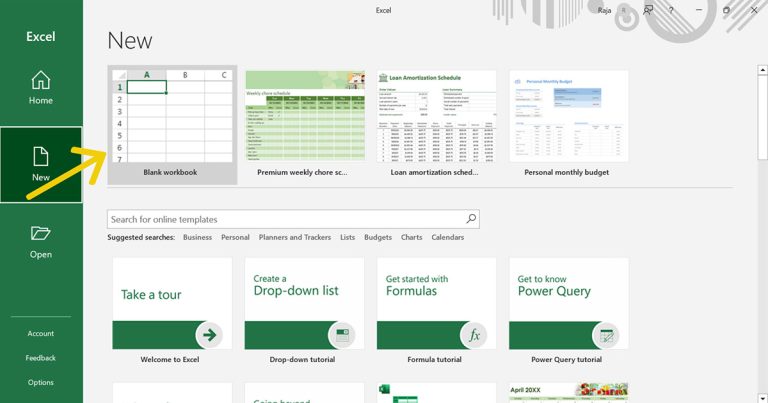Select the Planners and Trackers suggested search
Screen dimensions: 768x403
coord(295,238)
